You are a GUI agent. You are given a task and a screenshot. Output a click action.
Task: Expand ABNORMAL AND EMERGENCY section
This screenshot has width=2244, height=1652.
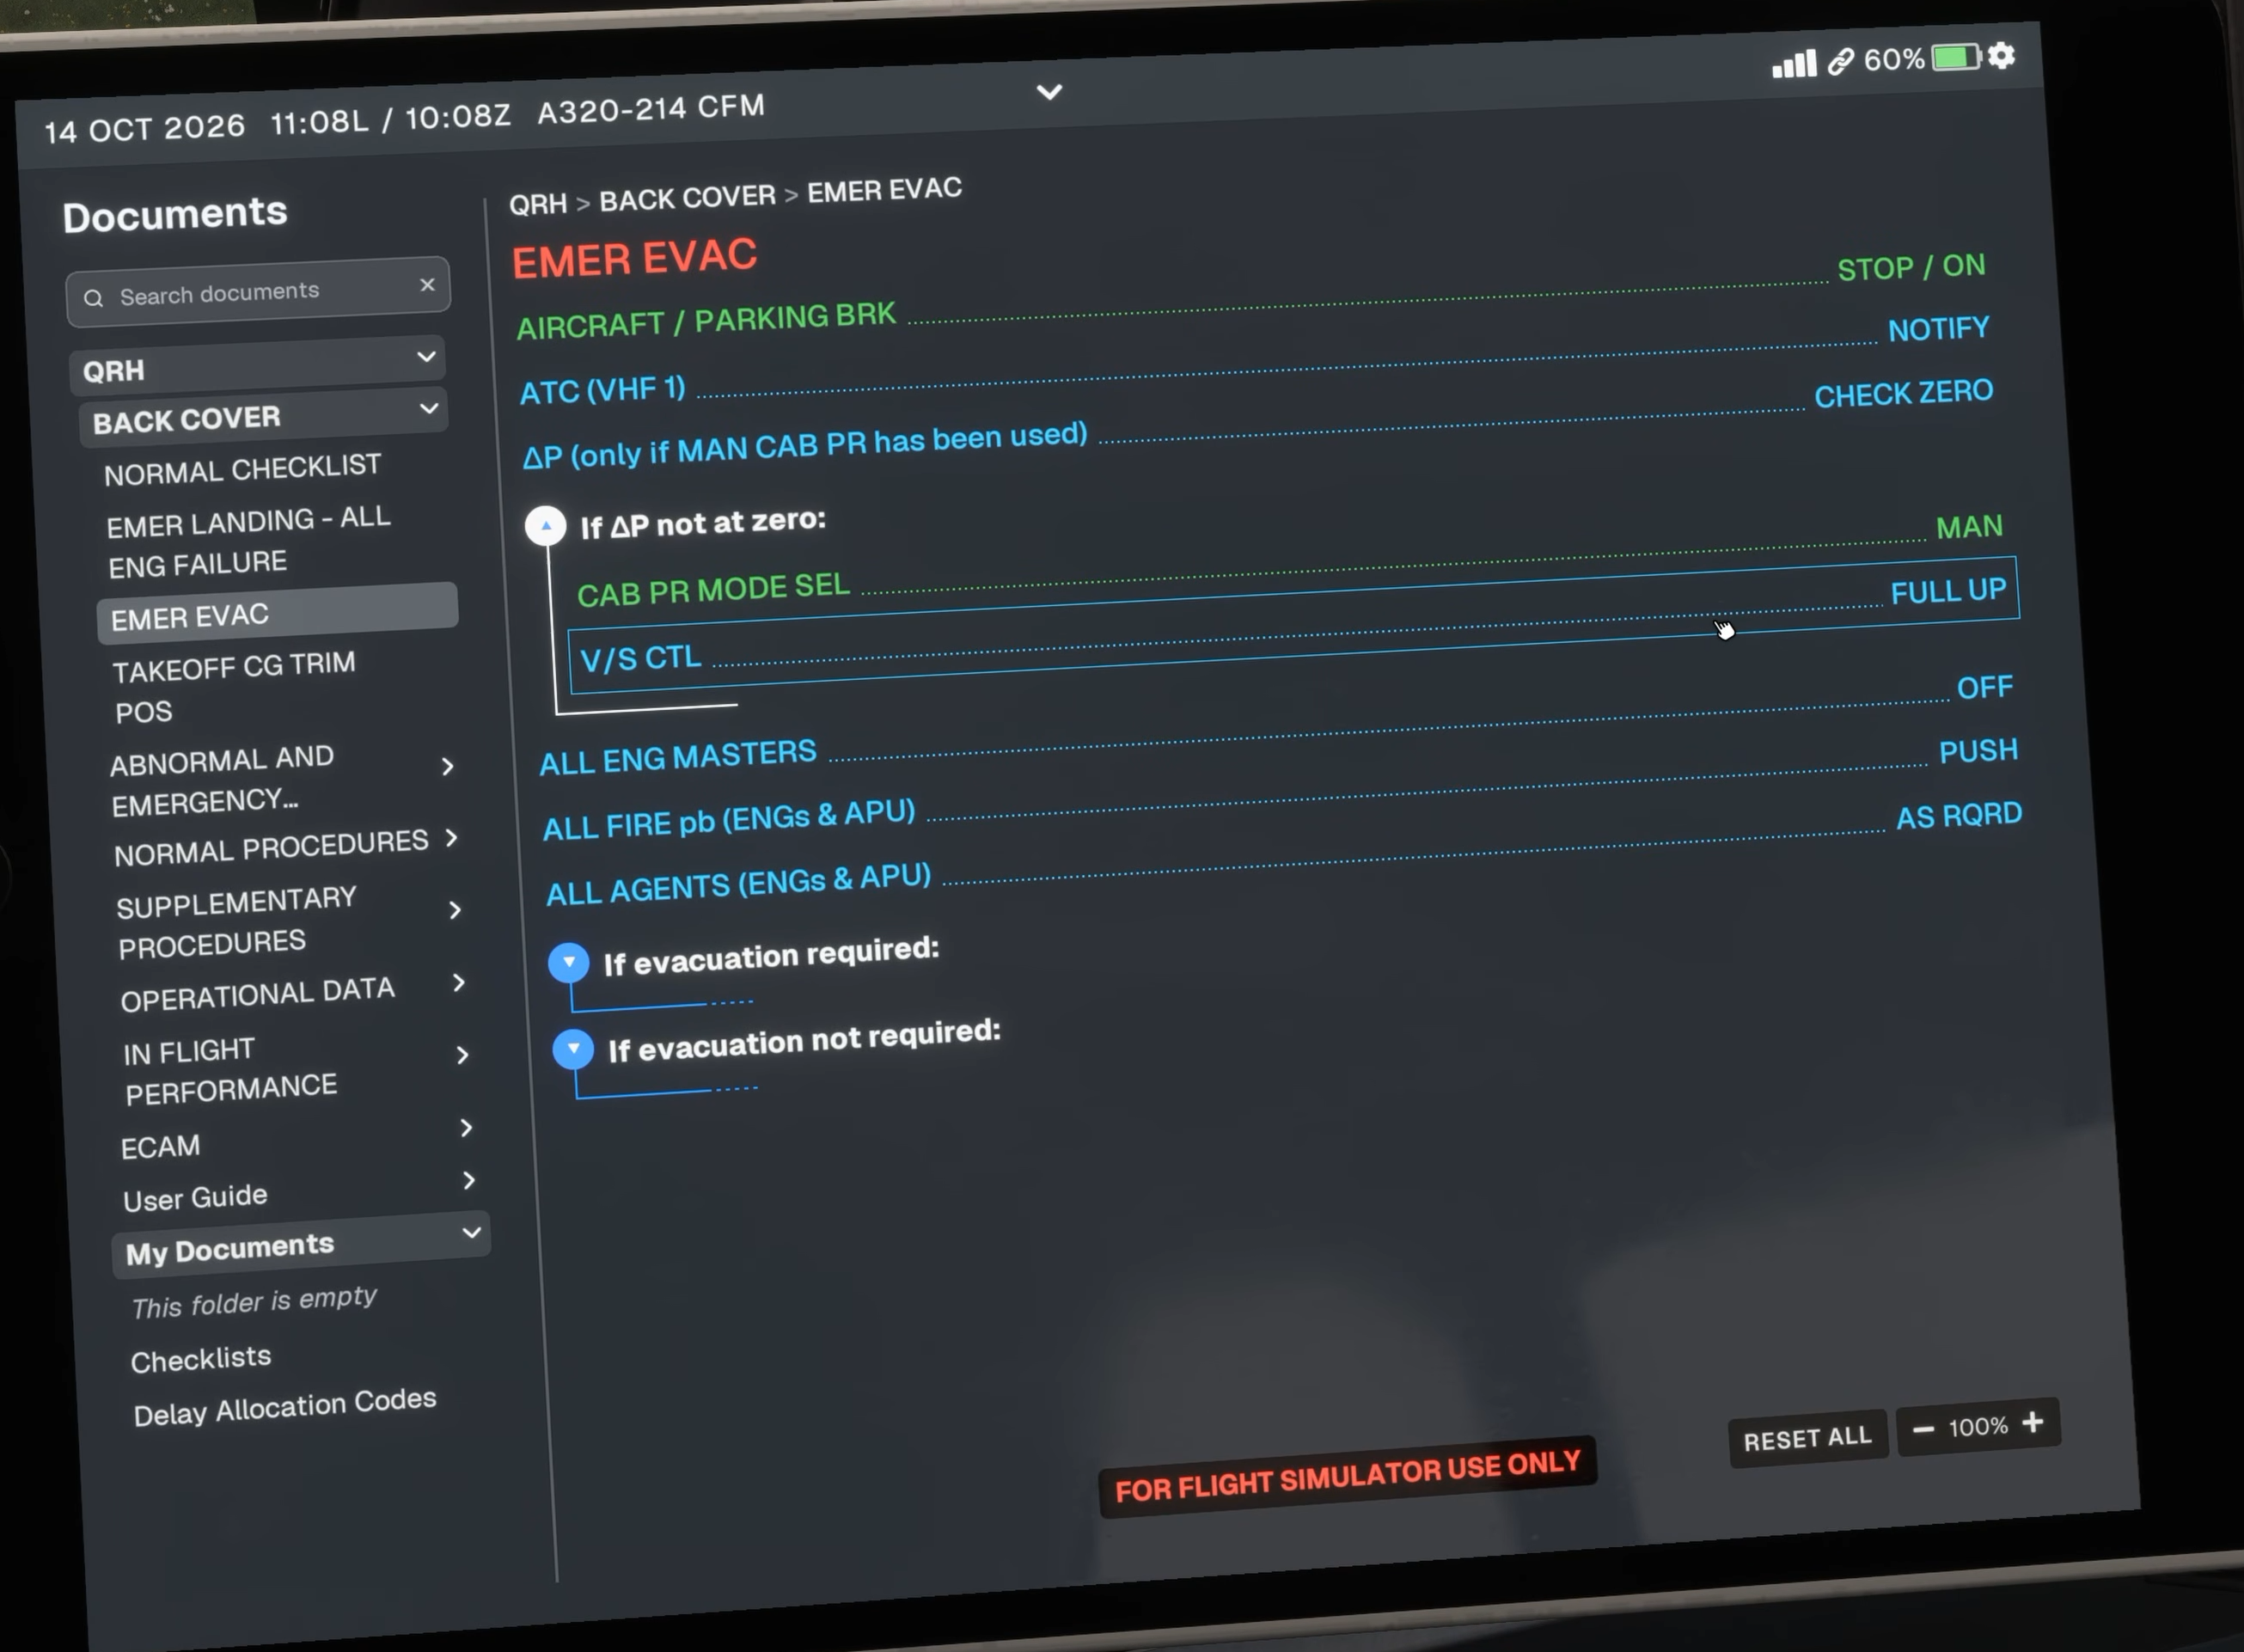pos(448,766)
